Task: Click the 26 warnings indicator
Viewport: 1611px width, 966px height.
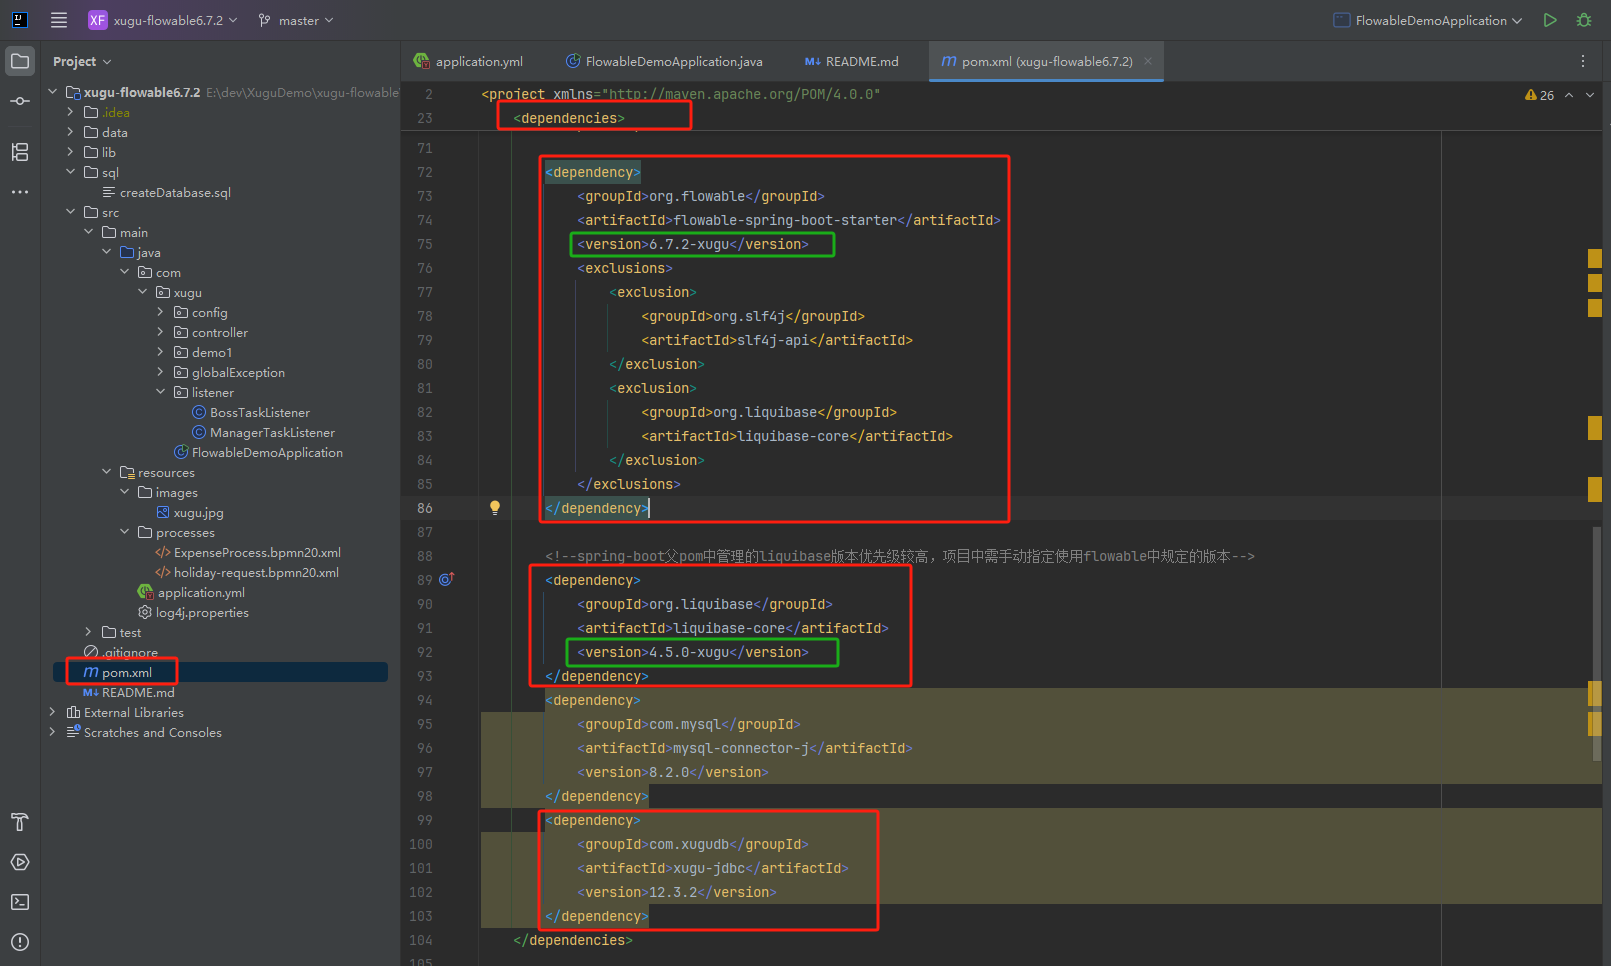Action: 1539,95
